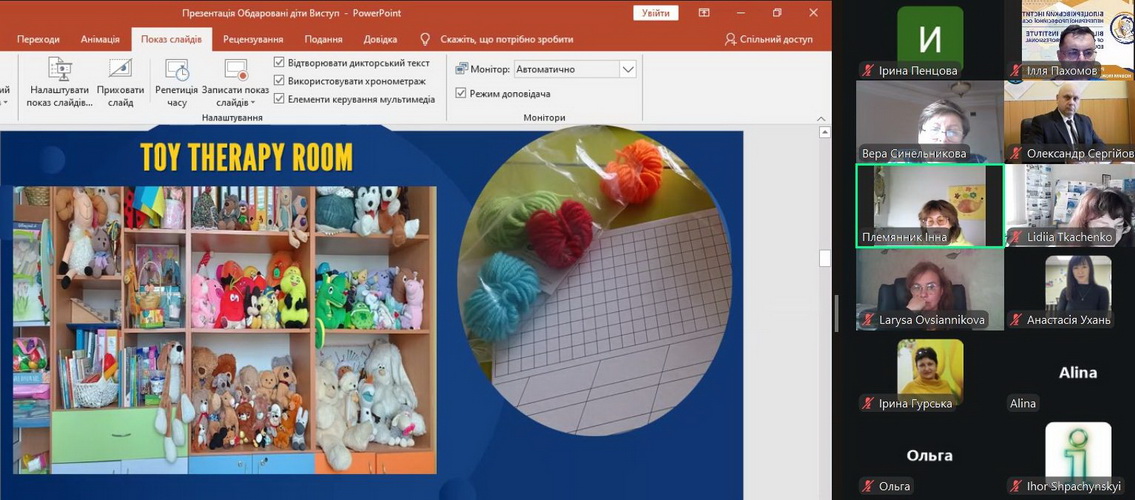Click the Увійти sign-in button
The width and height of the screenshot is (1135, 500).
[655, 13]
